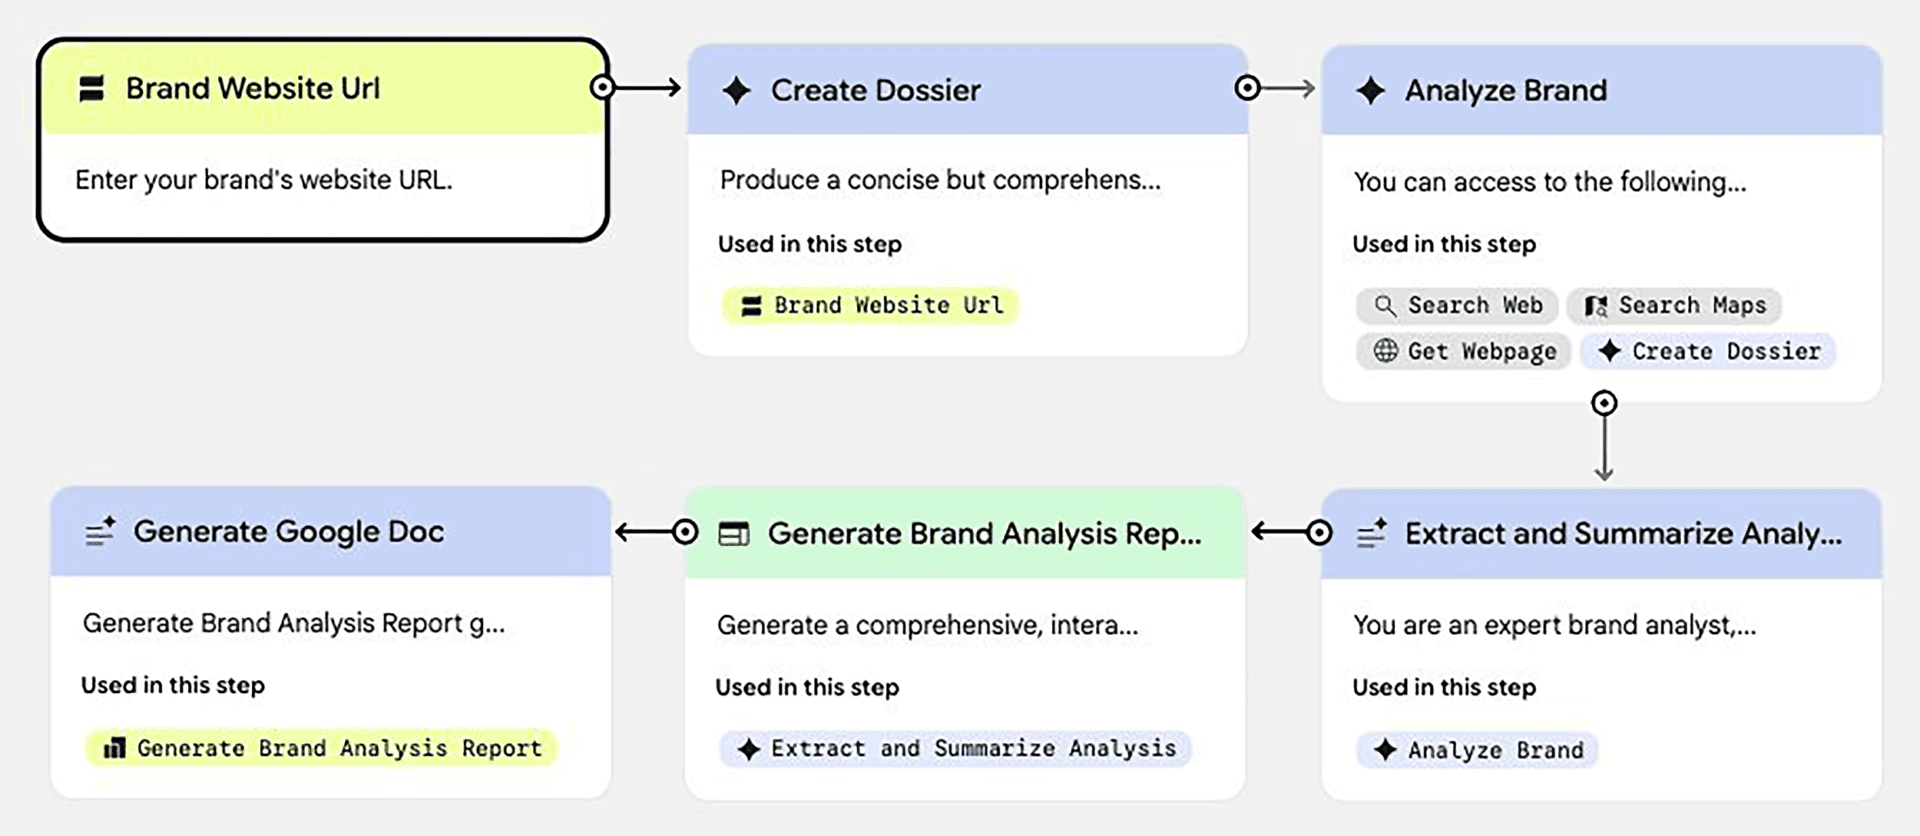Click the left port of Extract and Summarize node
This screenshot has height=836, width=1920.
click(x=1319, y=533)
